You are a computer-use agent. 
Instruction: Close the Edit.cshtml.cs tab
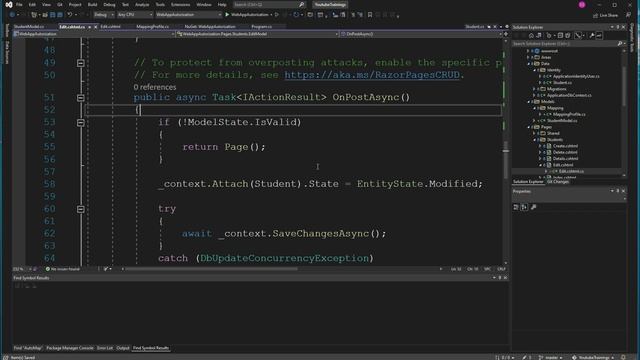pyautogui.click(x=96, y=27)
